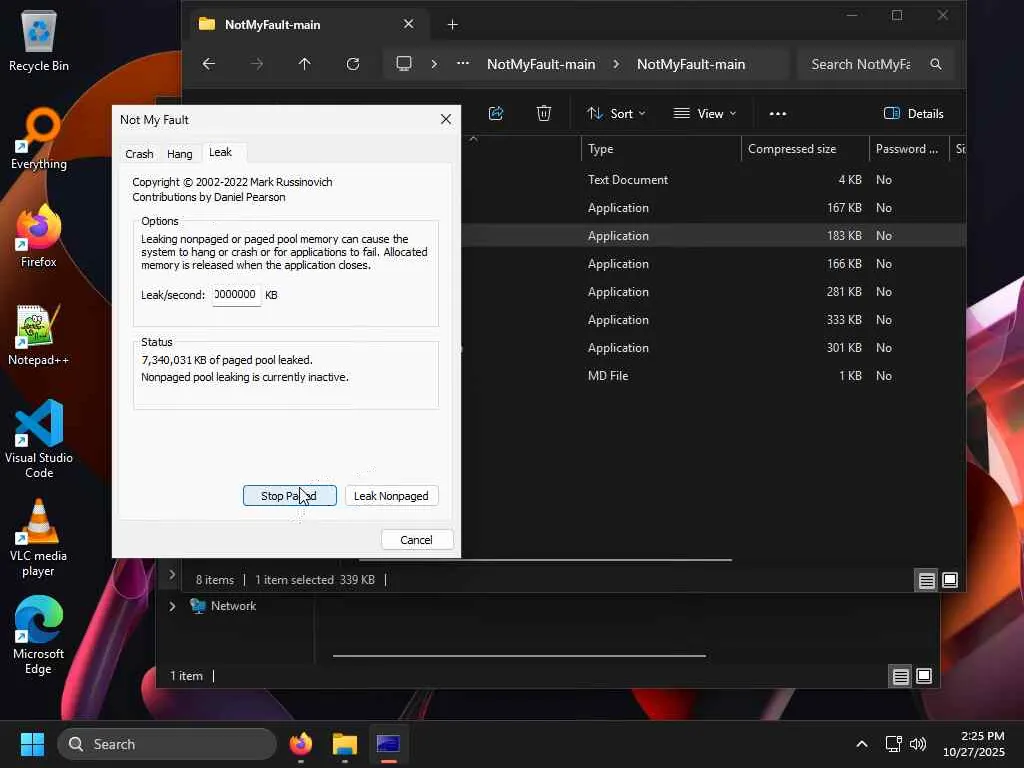Open VLC media player desktop shortcut
Image resolution: width=1024 pixels, height=768 pixels.
tap(39, 538)
